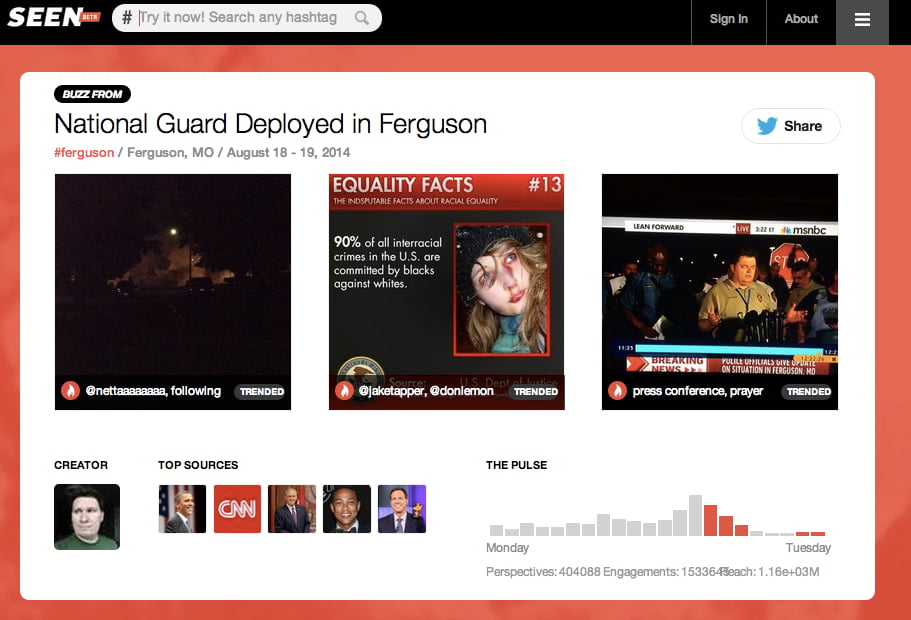Click the "press conference, prayer" caption

(698, 390)
